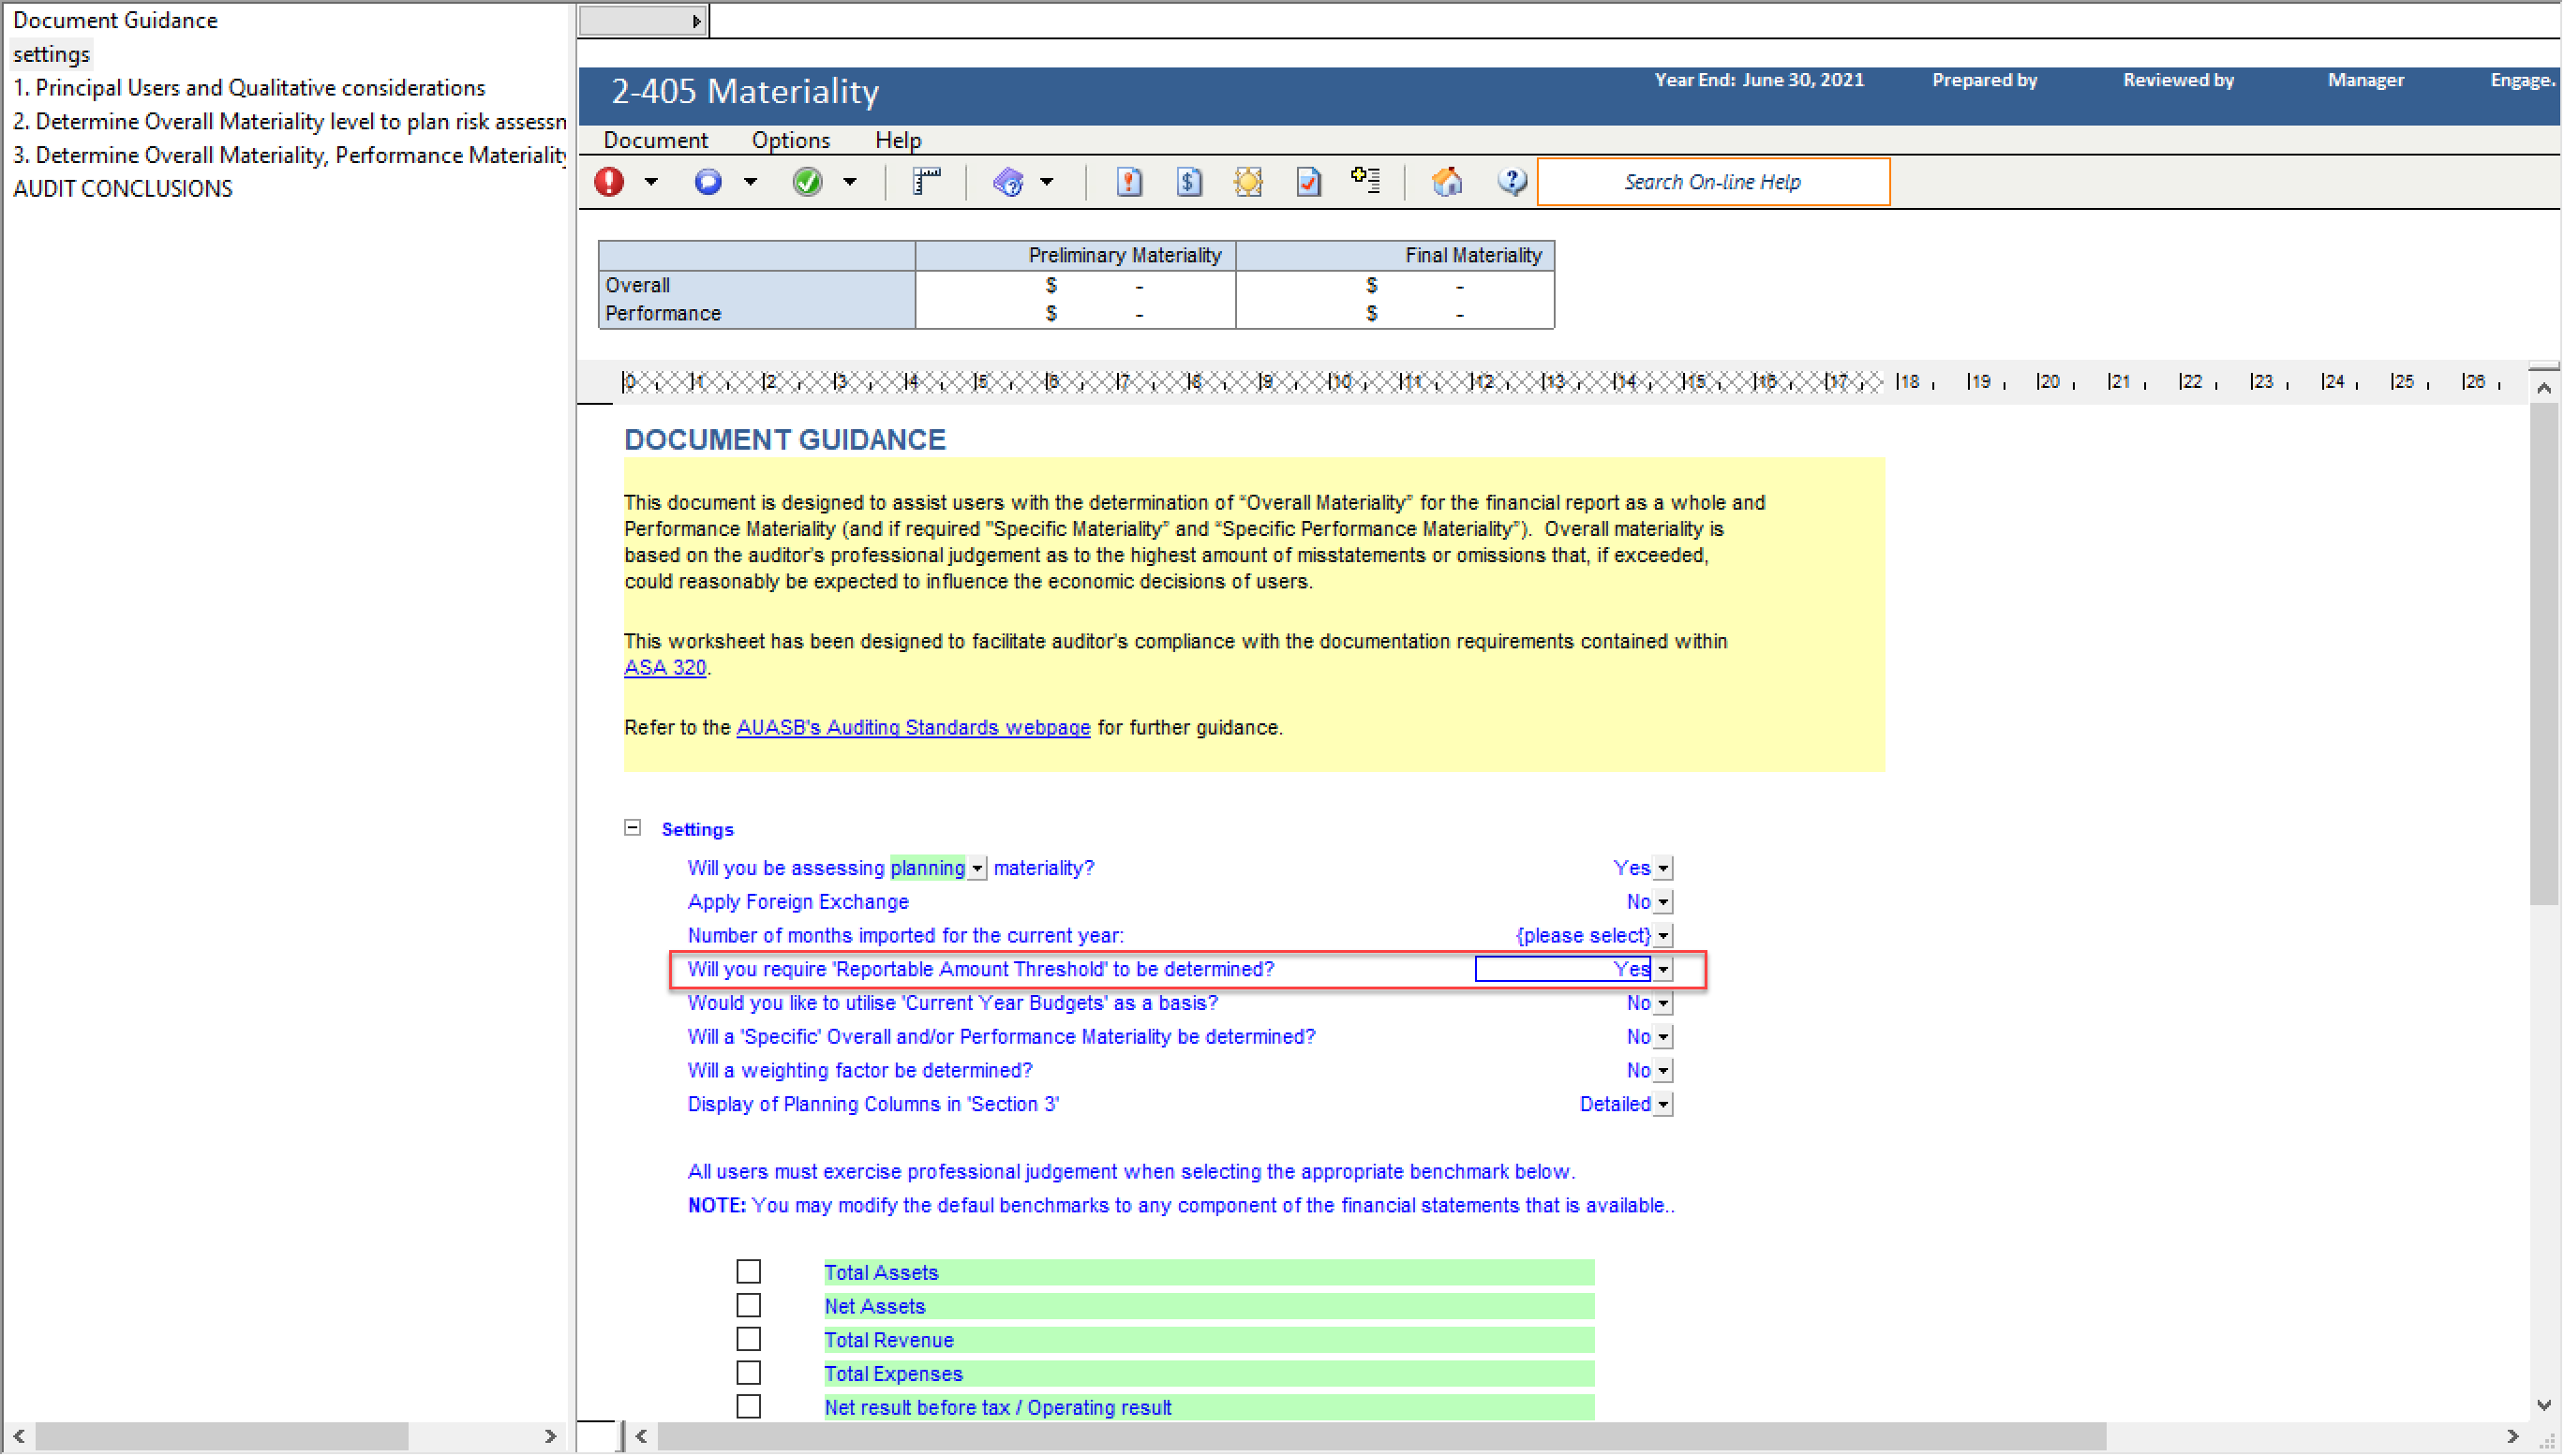Click the help question bubble icon
This screenshot has height=1456, width=2564.
(1512, 182)
